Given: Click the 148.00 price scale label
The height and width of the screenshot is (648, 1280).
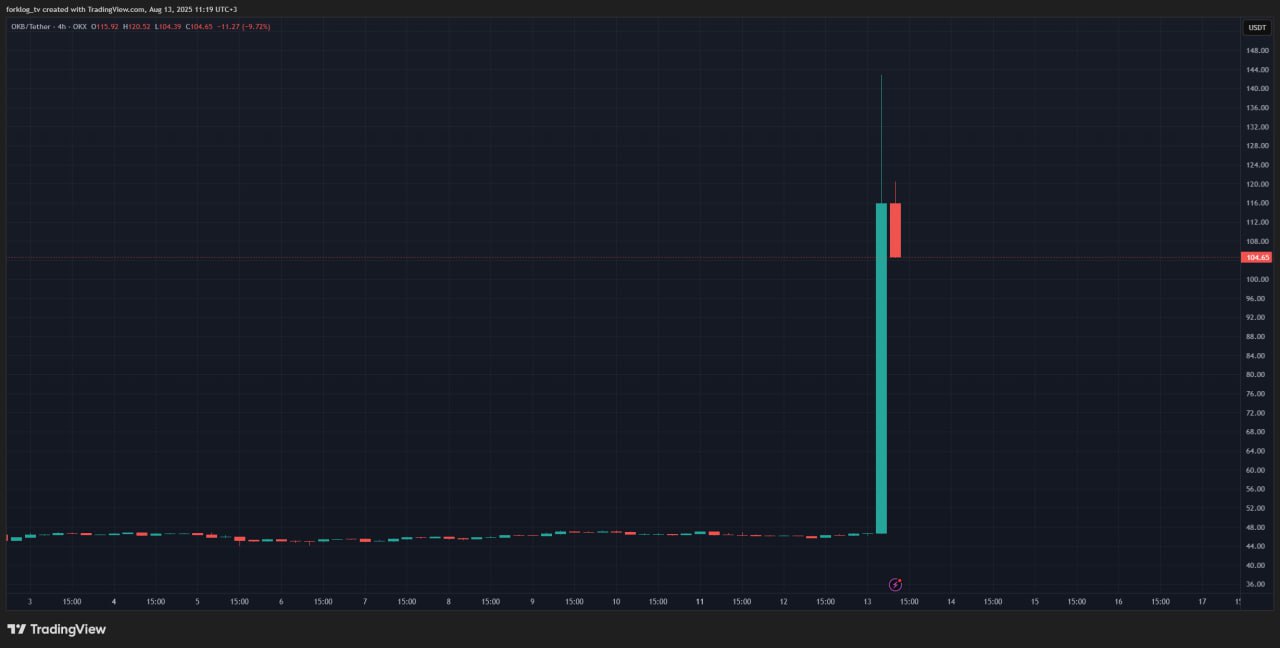Looking at the screenshot, I should click(x=1257, y=50).
